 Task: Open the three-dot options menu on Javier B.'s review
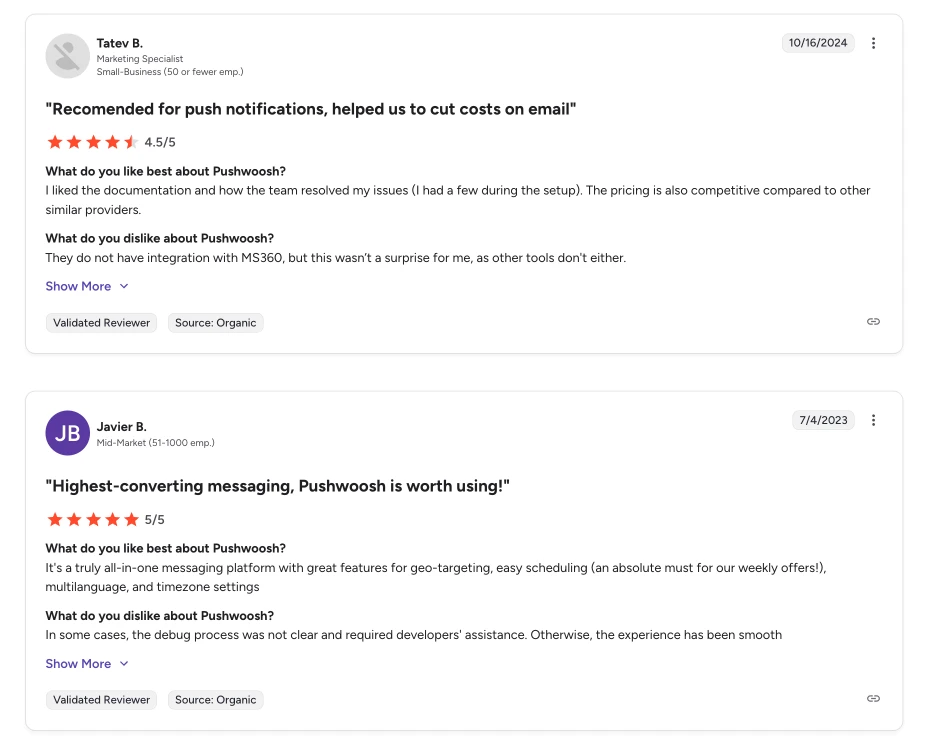[x=874, y=420]
